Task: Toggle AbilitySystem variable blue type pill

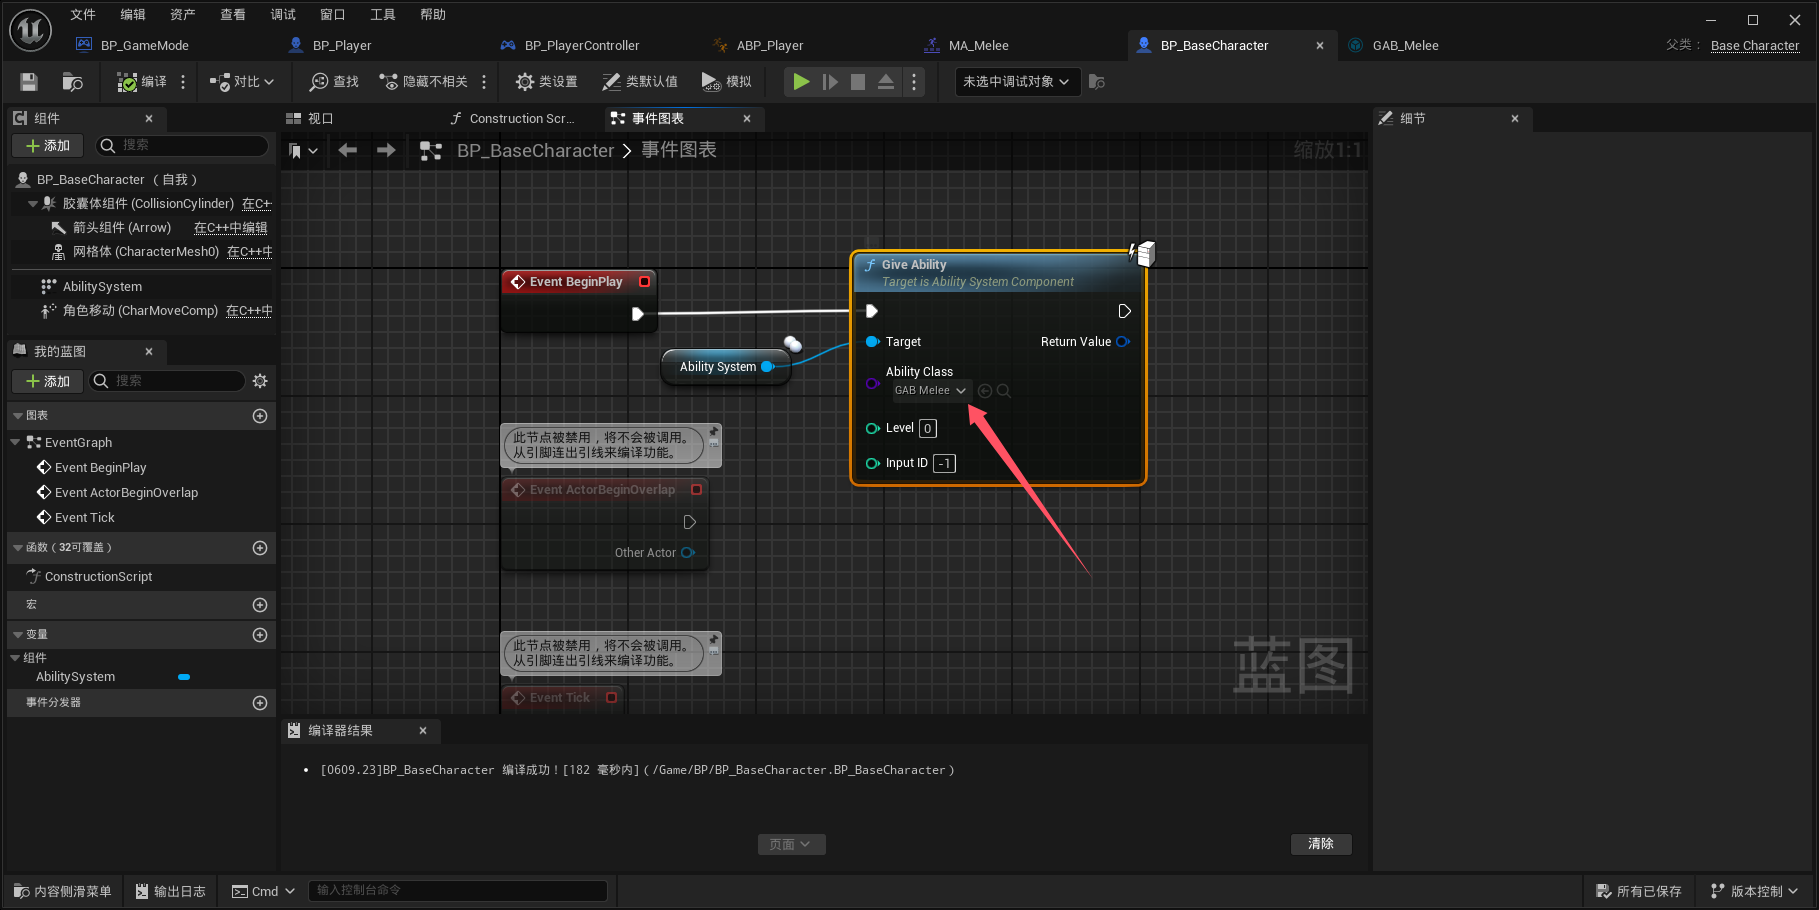Action: (x=184, y=677)
